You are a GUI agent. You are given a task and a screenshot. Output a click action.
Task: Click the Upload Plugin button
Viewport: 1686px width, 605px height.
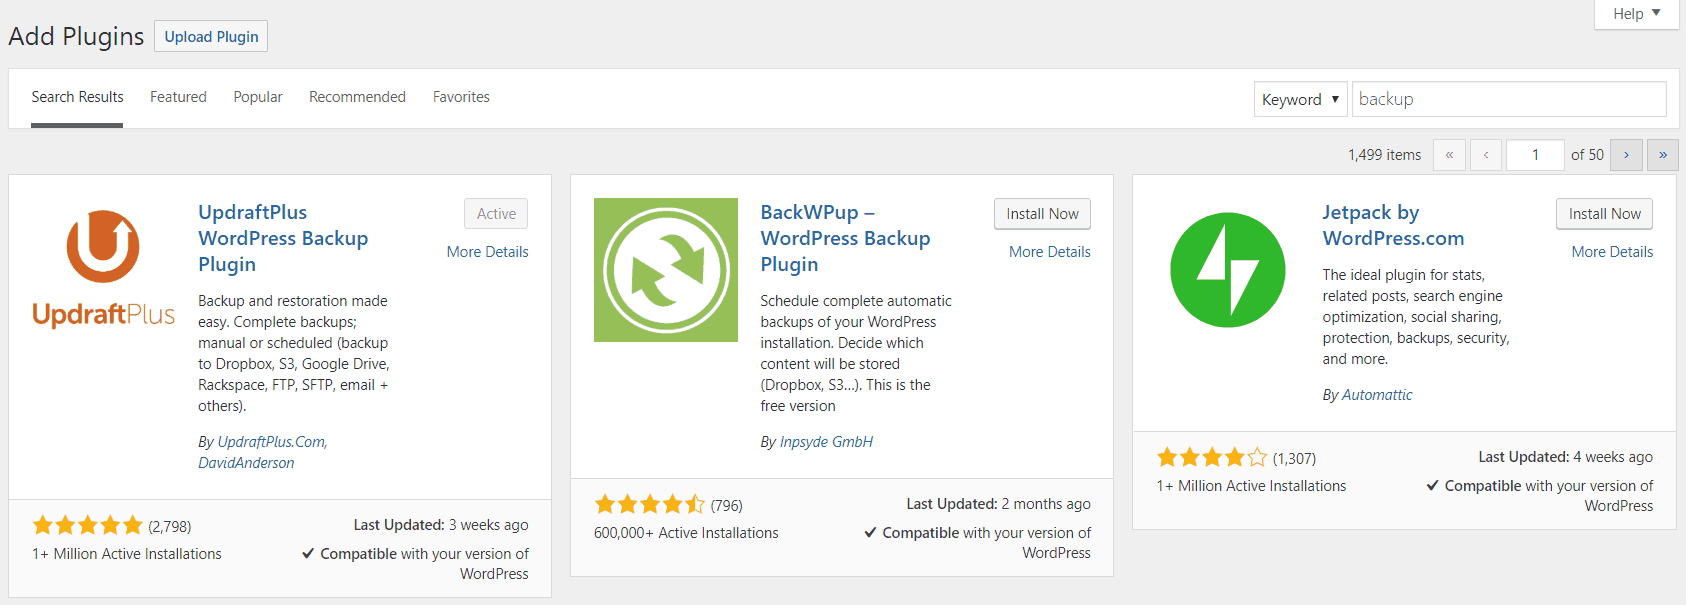[x=211, y=37]
